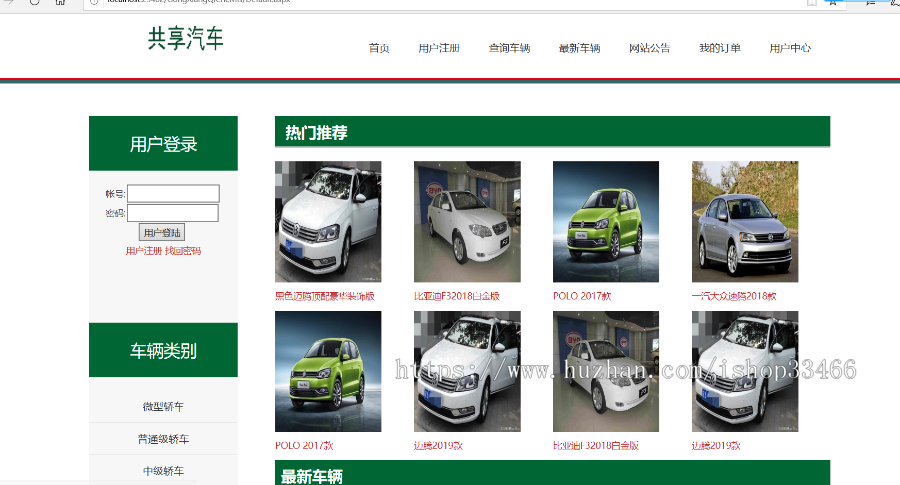Open 我的订单 from the navigation
The height and width of the screenshot is (485, 900).
tap(720, 48)
